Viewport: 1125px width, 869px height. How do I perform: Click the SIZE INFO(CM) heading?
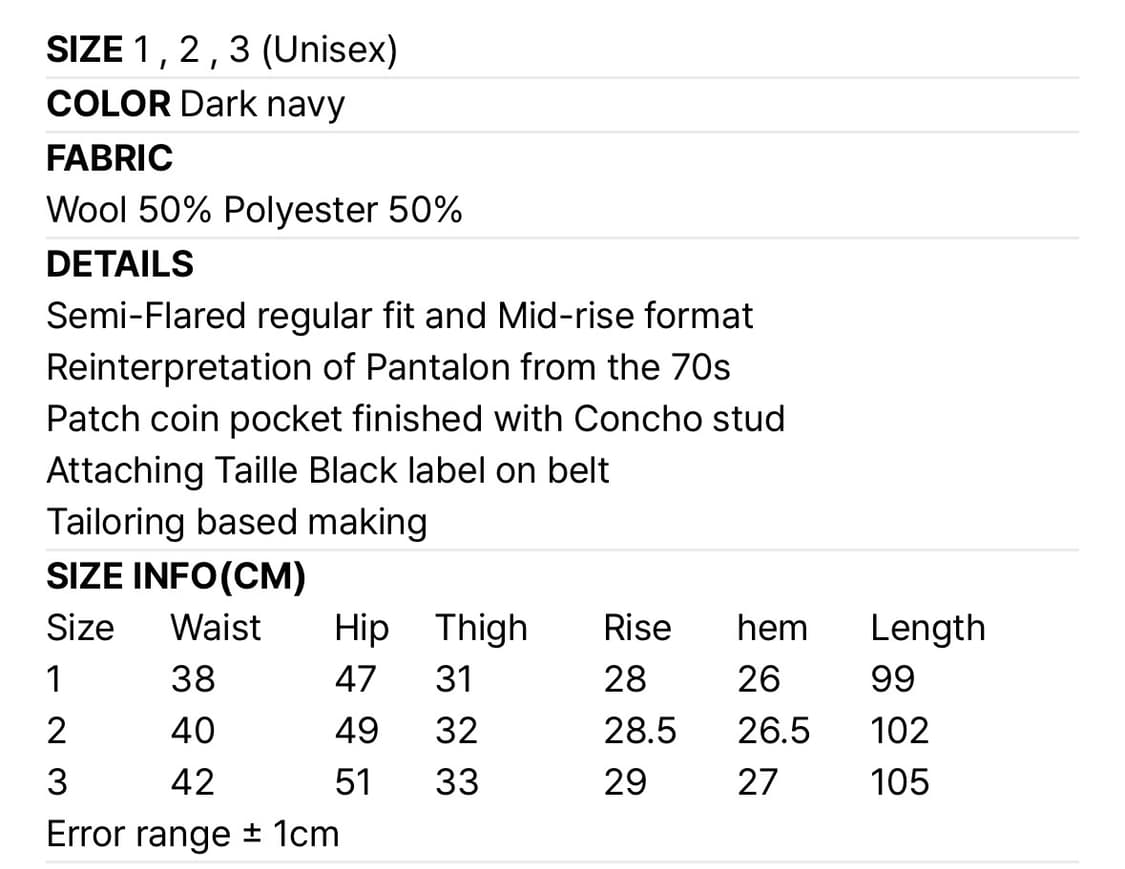tap(176, 576)
